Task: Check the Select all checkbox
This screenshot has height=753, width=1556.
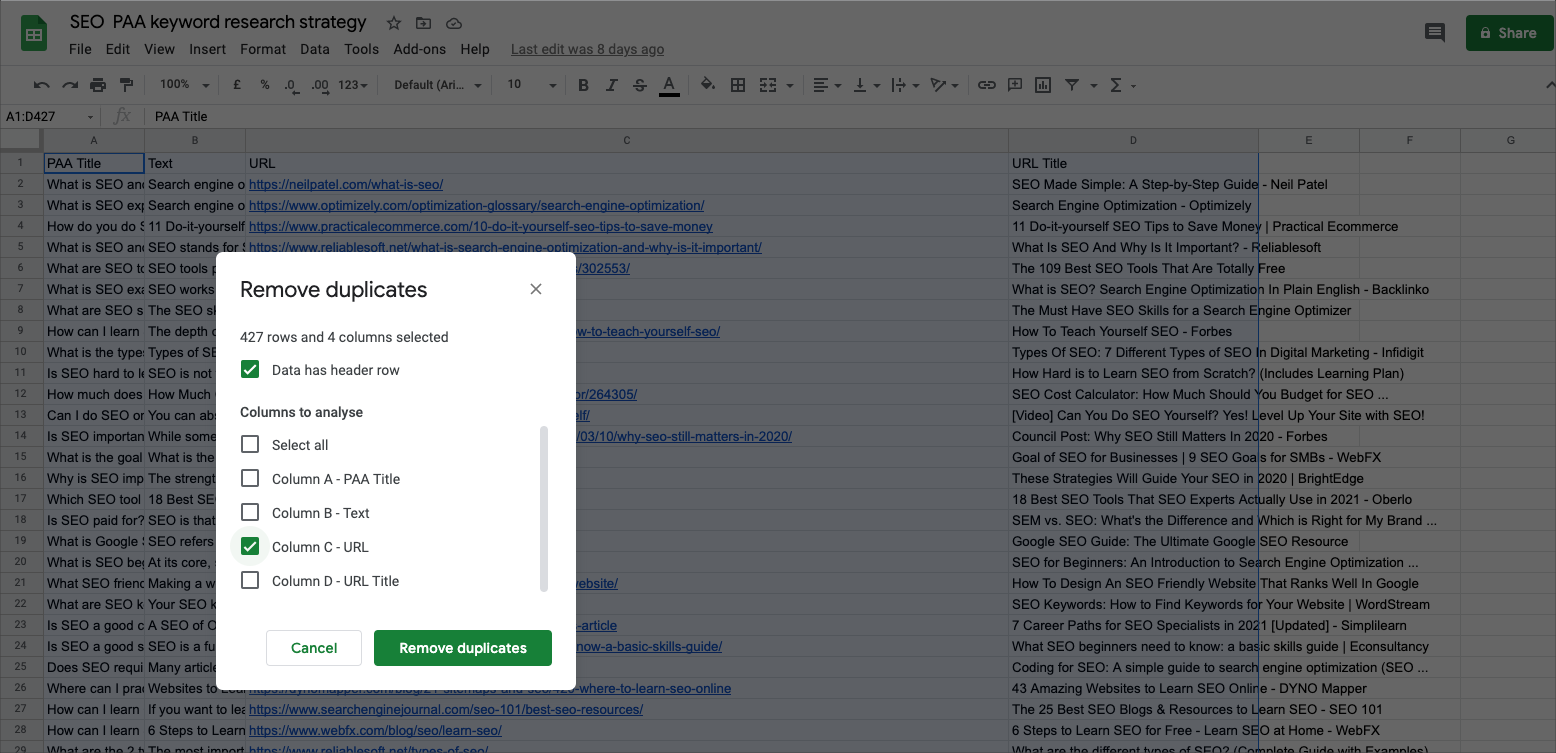Action: tap(250, 445)
